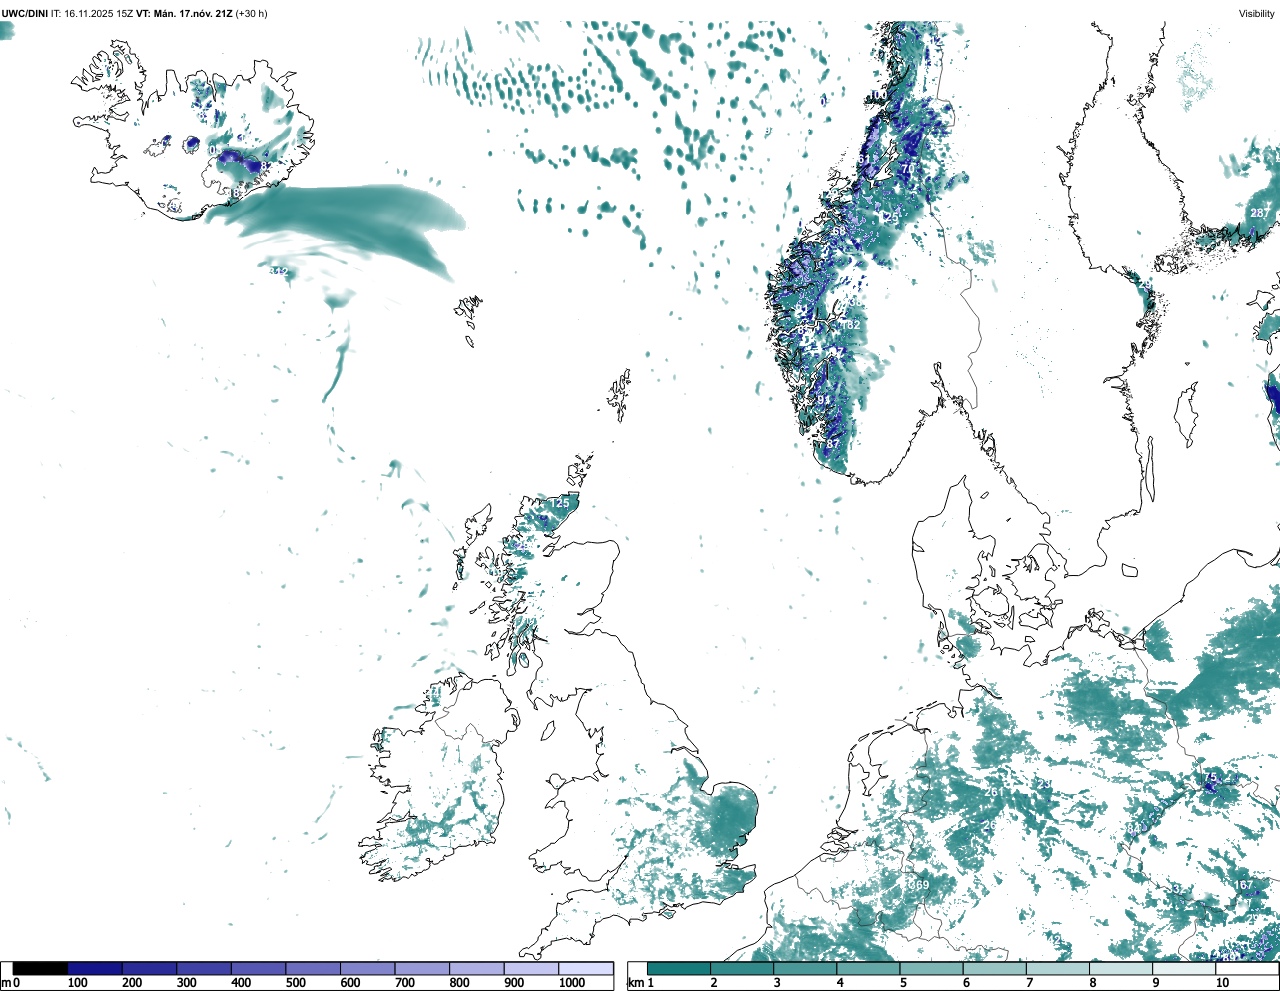Click the 'km' unit label of kilometre scale

[x=636, y=983]
